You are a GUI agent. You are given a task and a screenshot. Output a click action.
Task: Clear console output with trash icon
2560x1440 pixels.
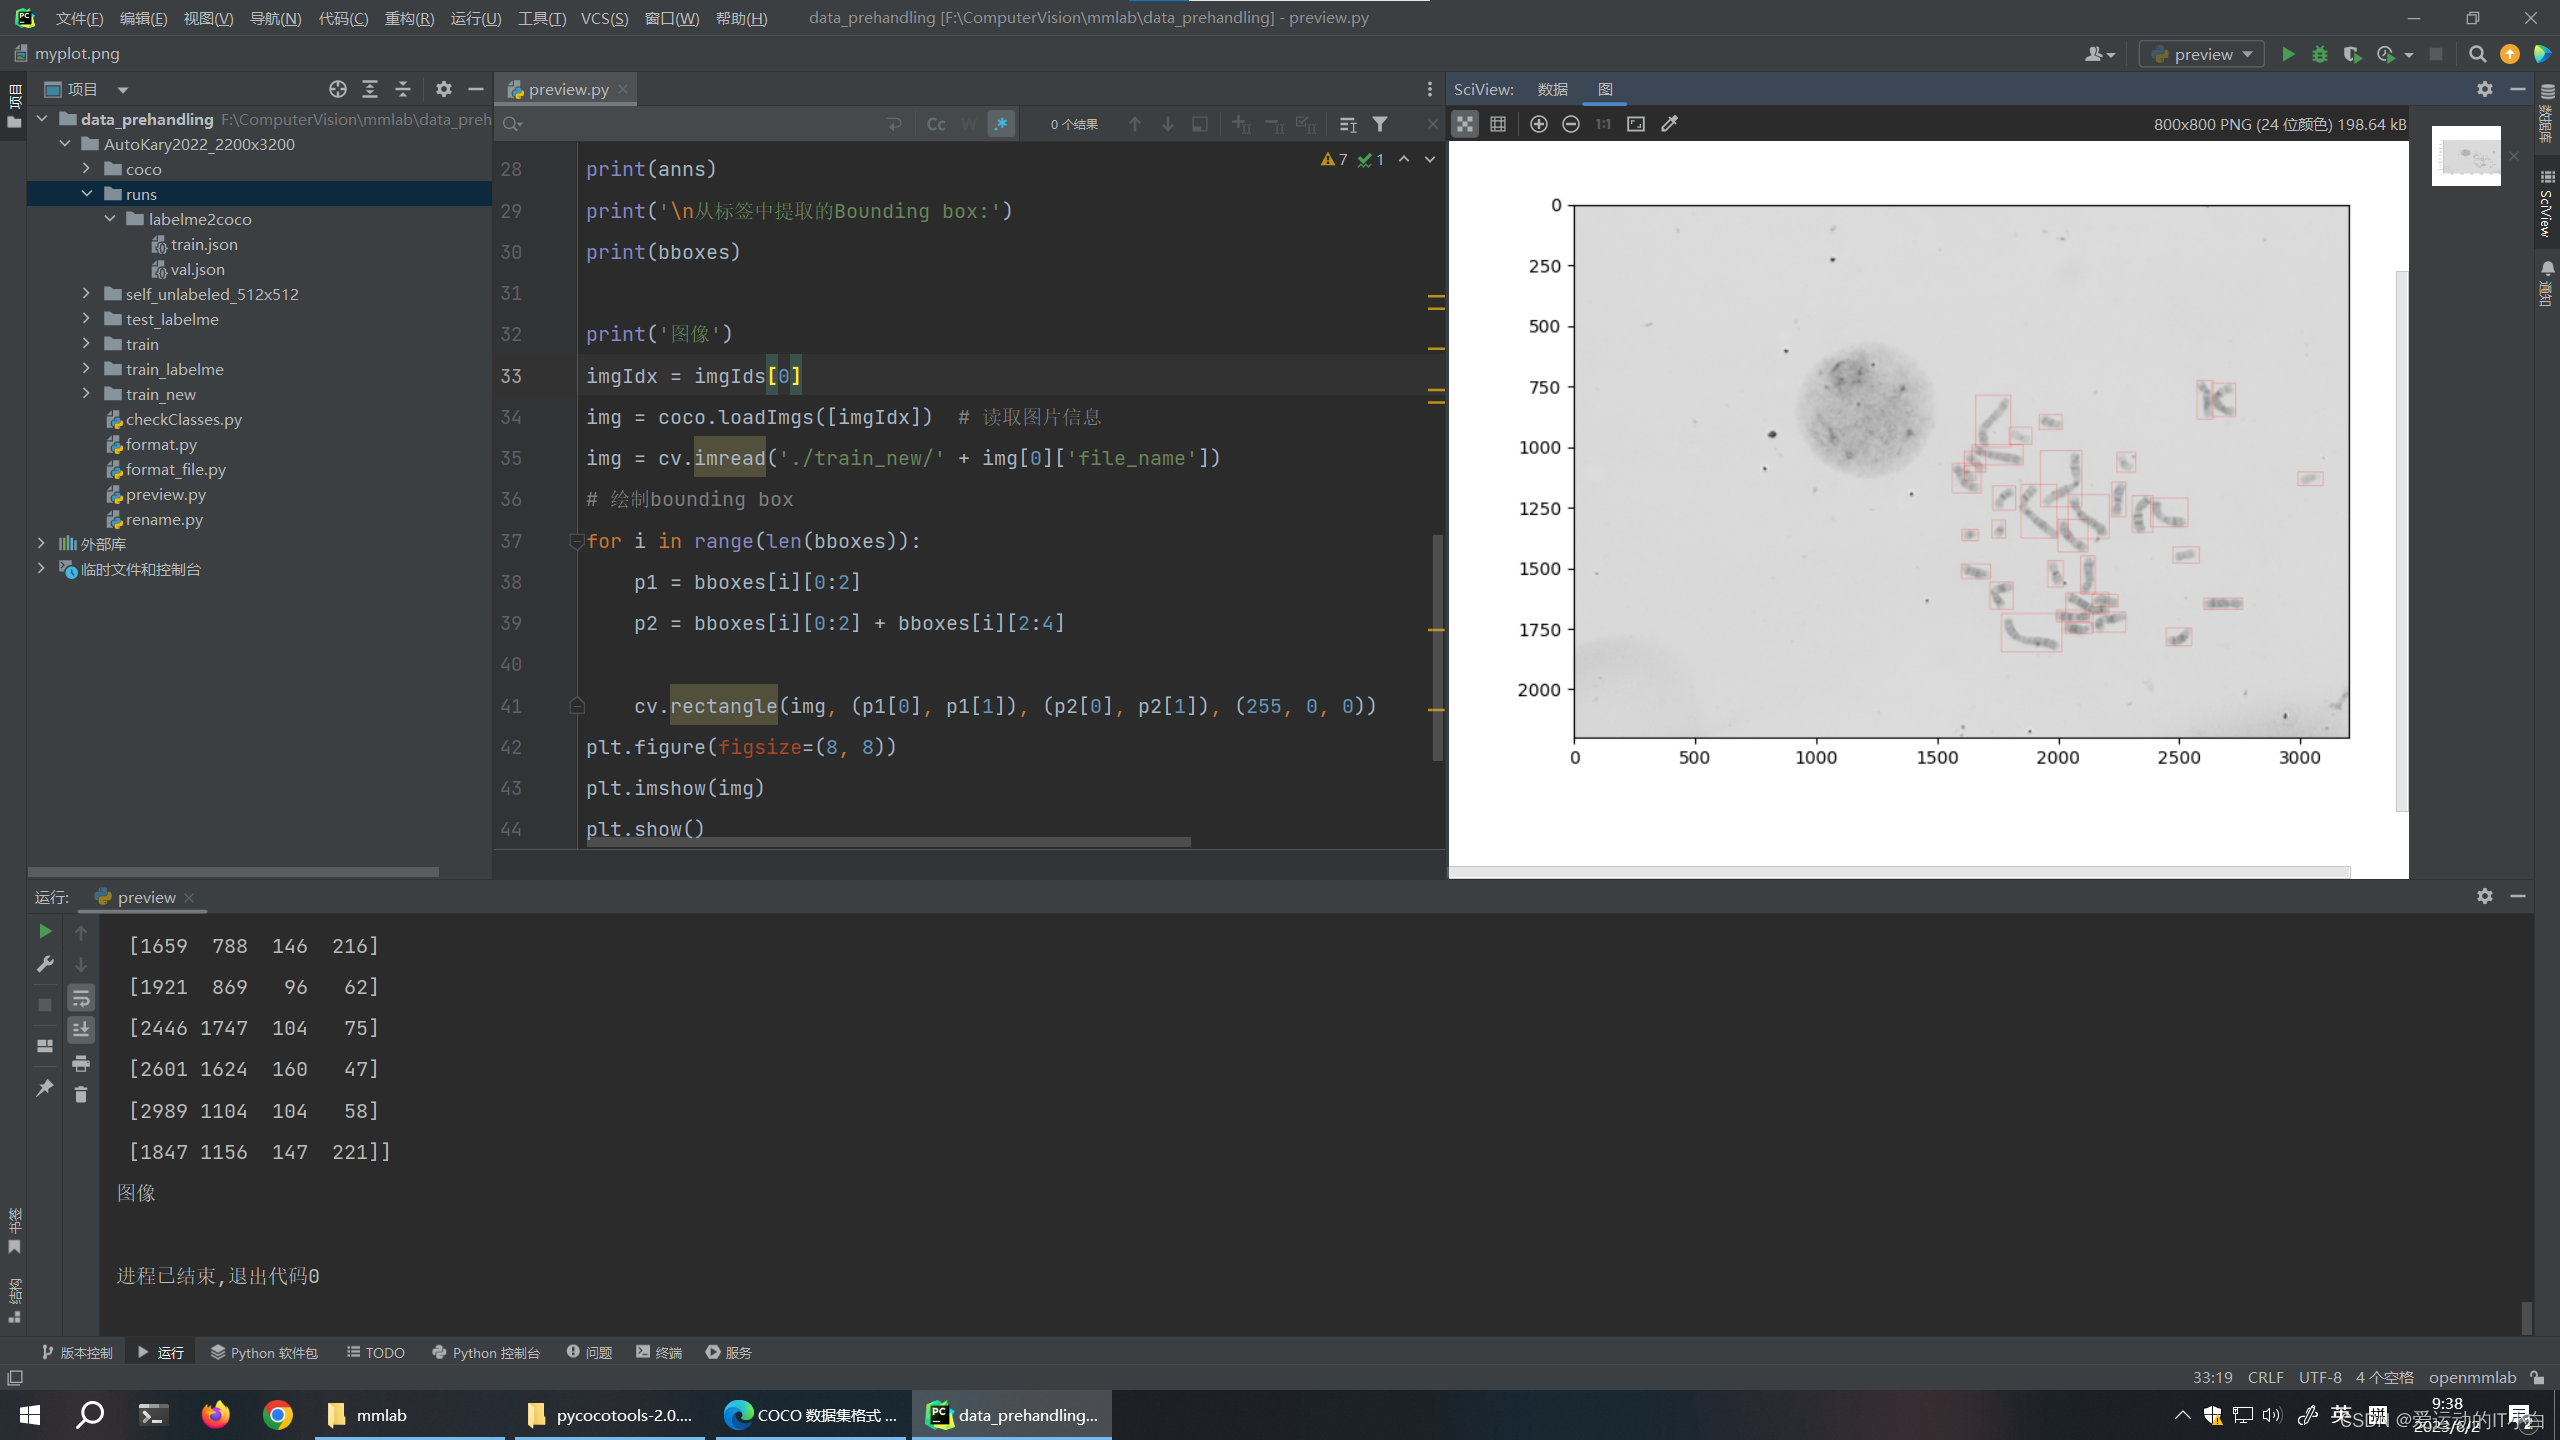point(81,1095)
